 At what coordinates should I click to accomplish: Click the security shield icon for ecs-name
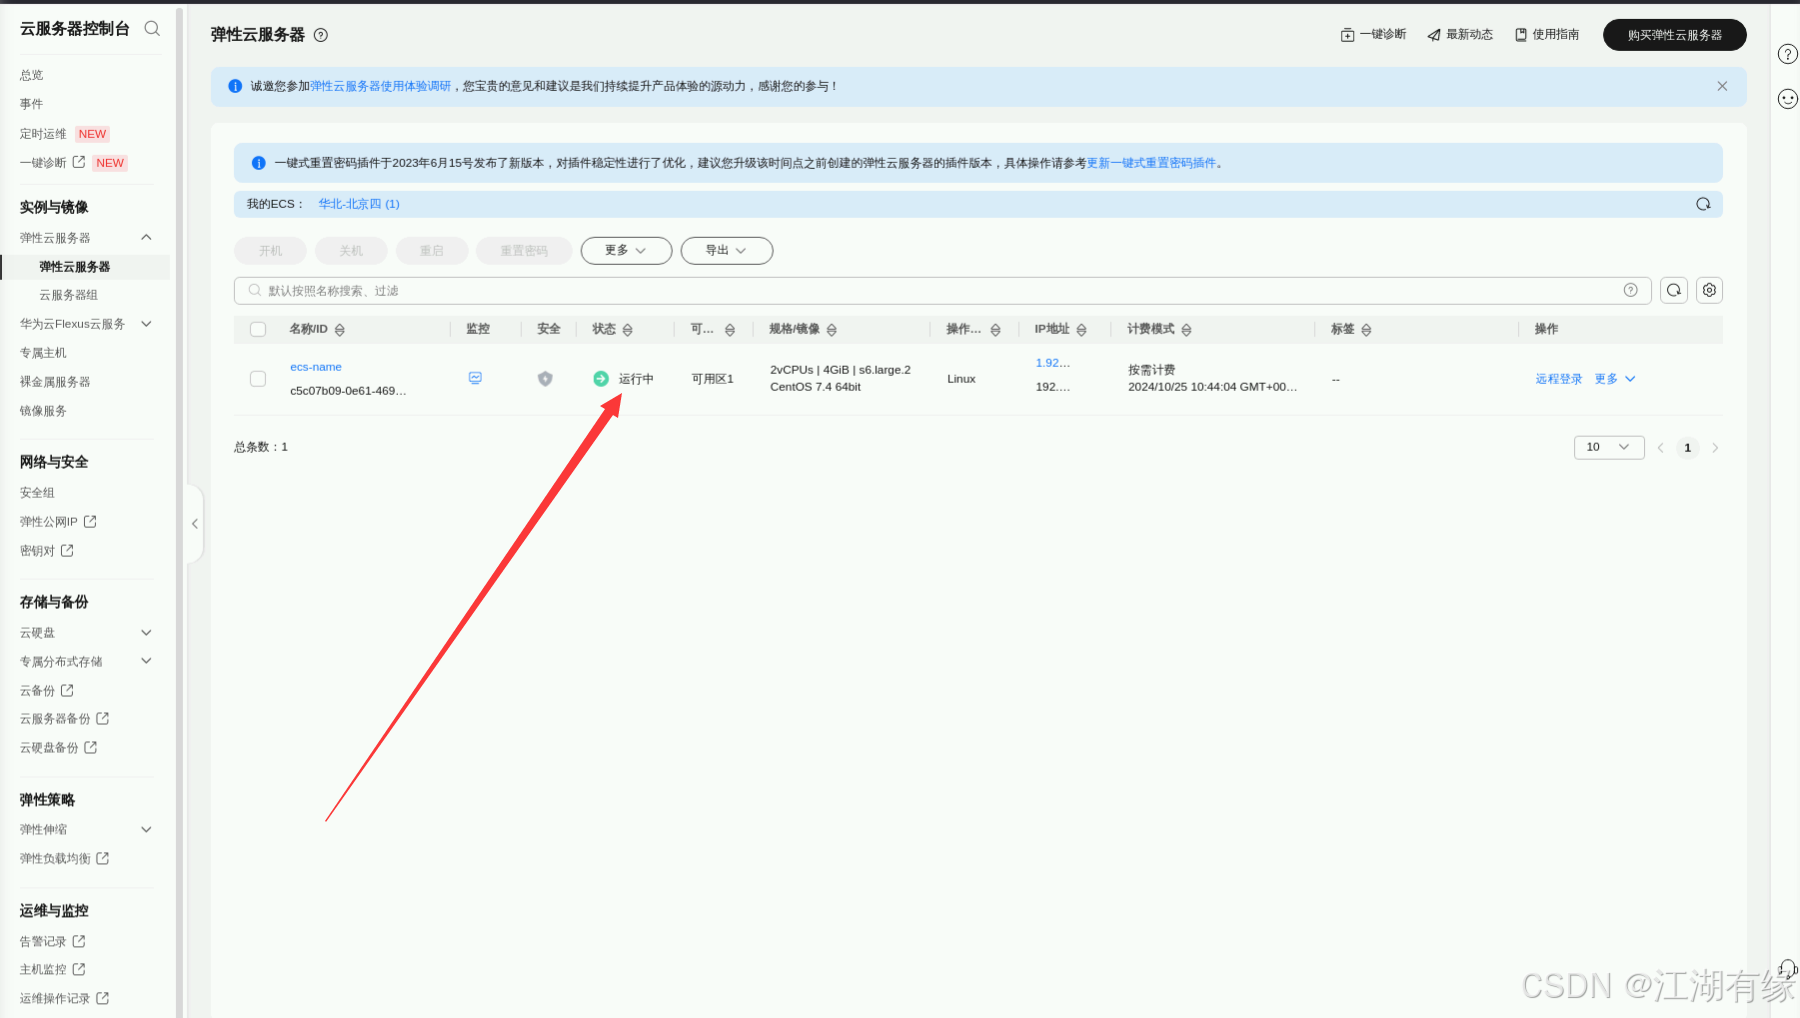click(x=545, y=378)
